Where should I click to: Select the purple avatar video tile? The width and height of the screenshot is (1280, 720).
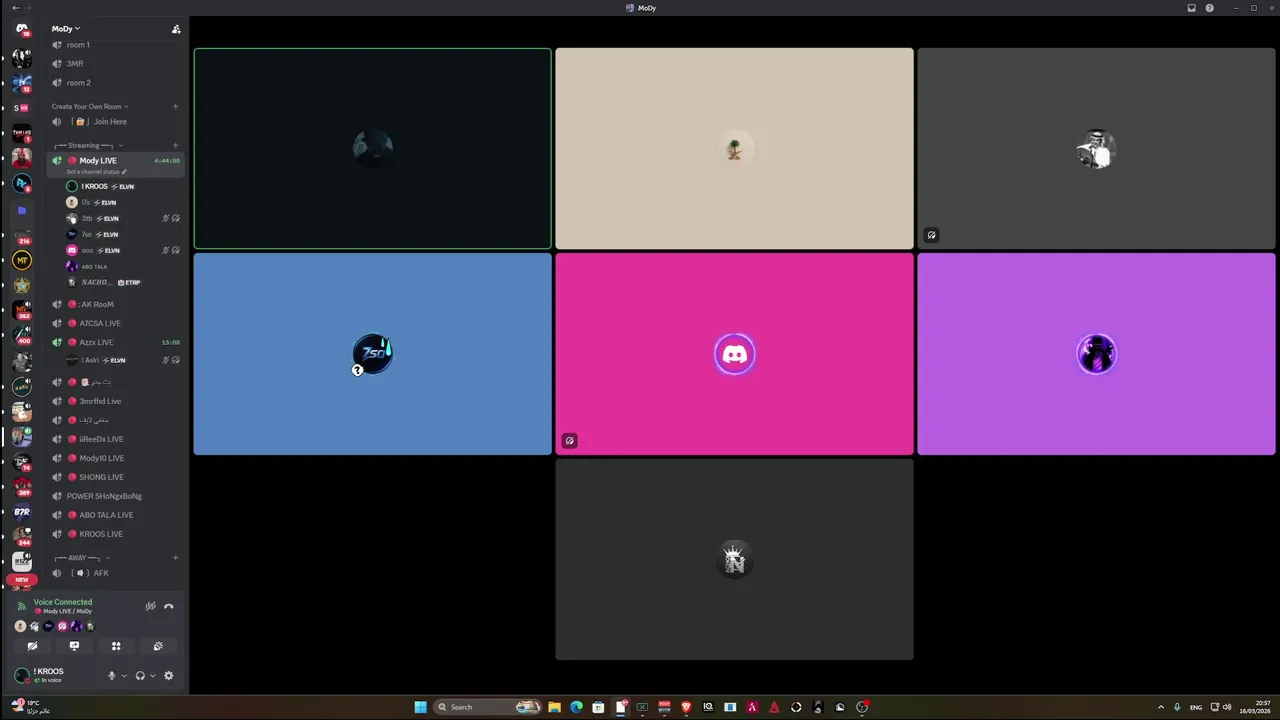[x=1096, y=354]
